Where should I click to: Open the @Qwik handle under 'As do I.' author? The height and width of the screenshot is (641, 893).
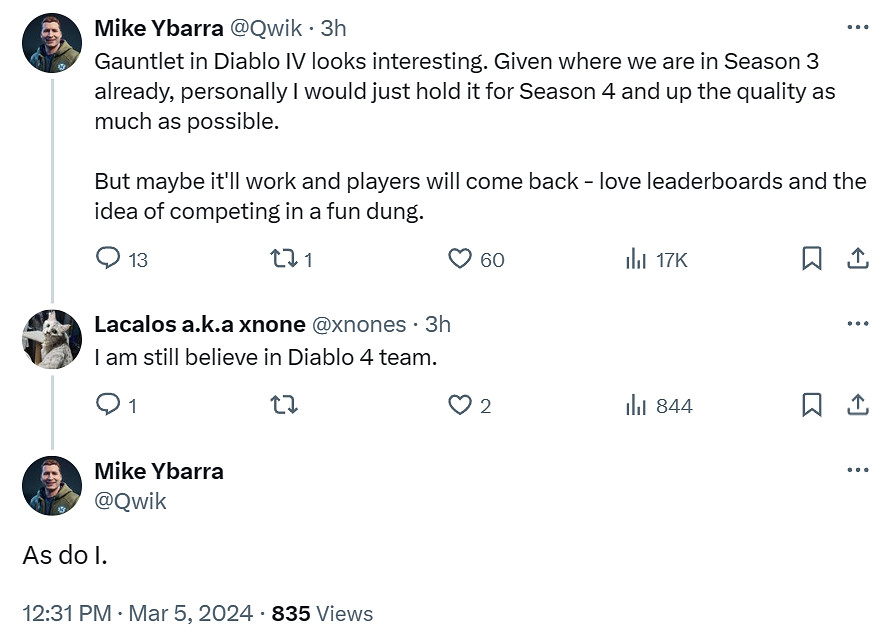point(130,501)
